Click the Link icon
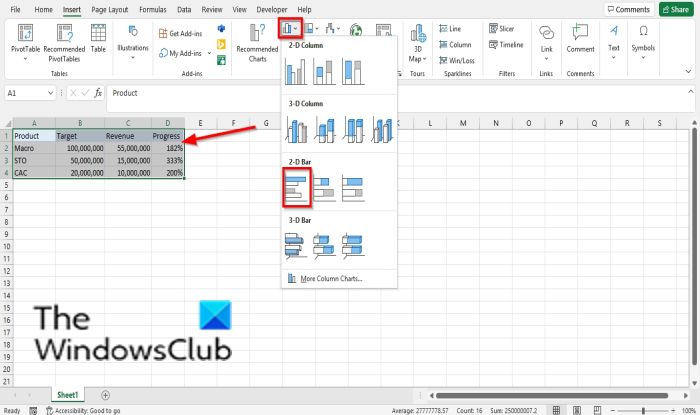 pos(546,33)
